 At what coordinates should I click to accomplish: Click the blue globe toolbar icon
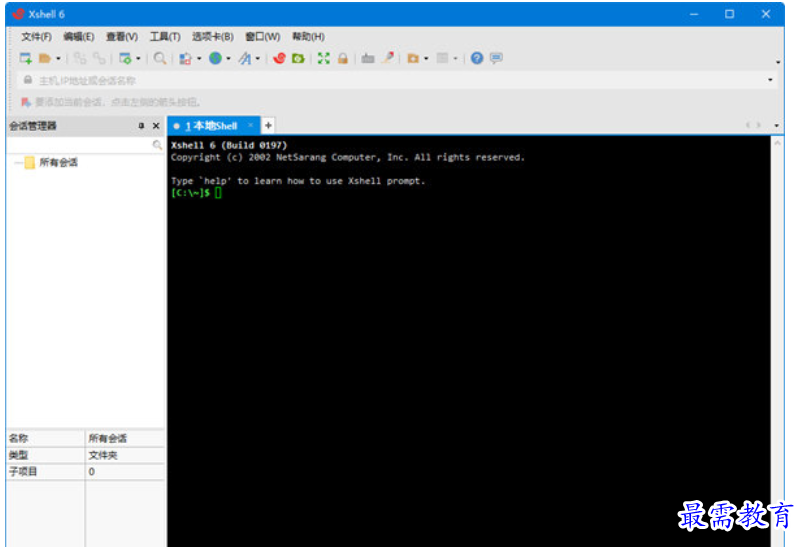215,59
